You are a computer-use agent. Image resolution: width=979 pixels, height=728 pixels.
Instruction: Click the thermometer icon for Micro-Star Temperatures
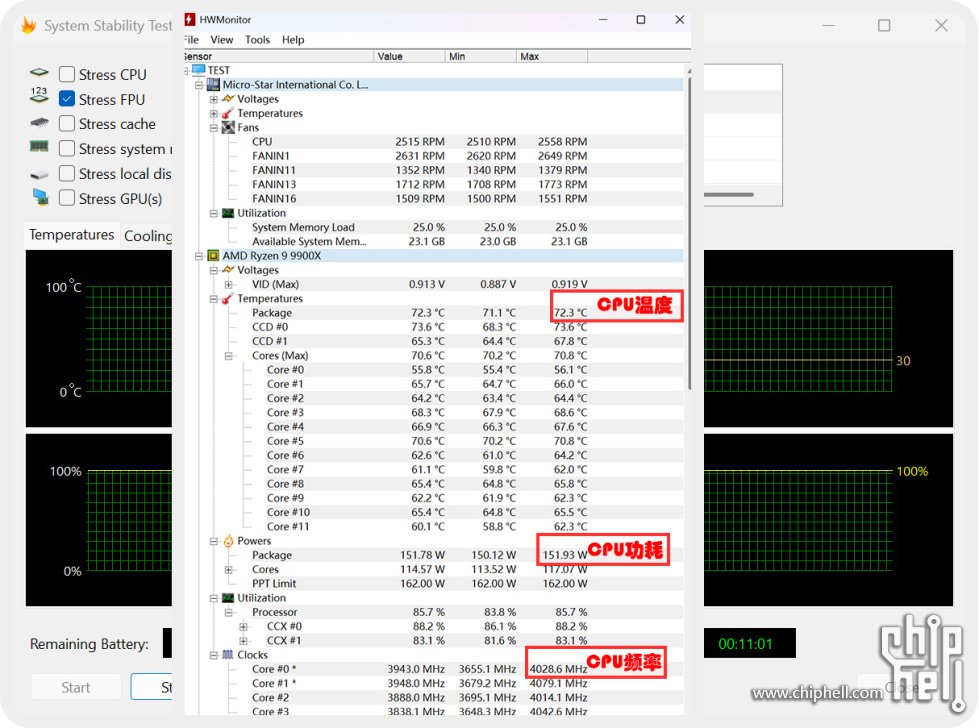(x=228, y=113)
